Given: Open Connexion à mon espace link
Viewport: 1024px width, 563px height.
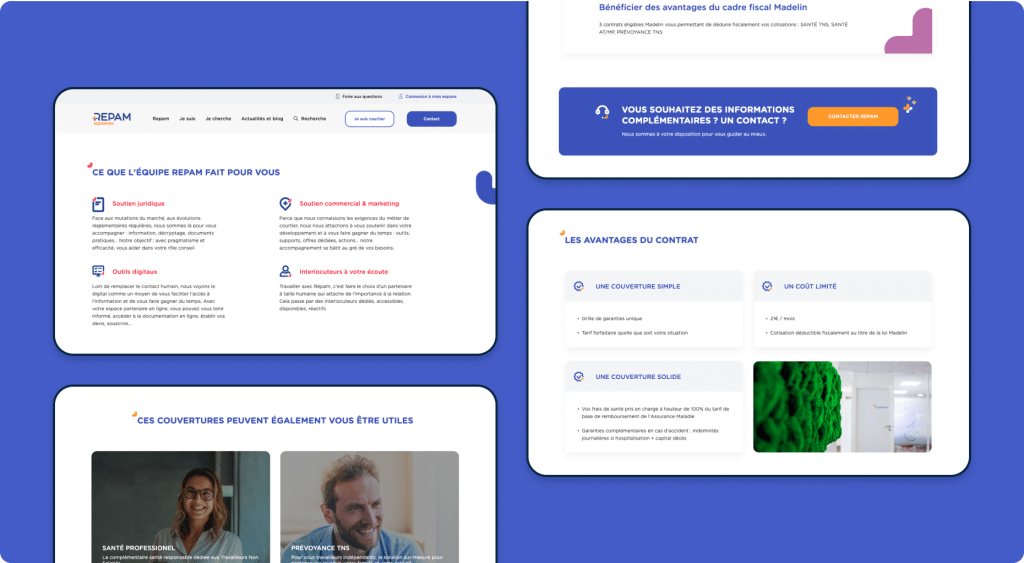Looking at the screenshot, I should pos(431,96).
